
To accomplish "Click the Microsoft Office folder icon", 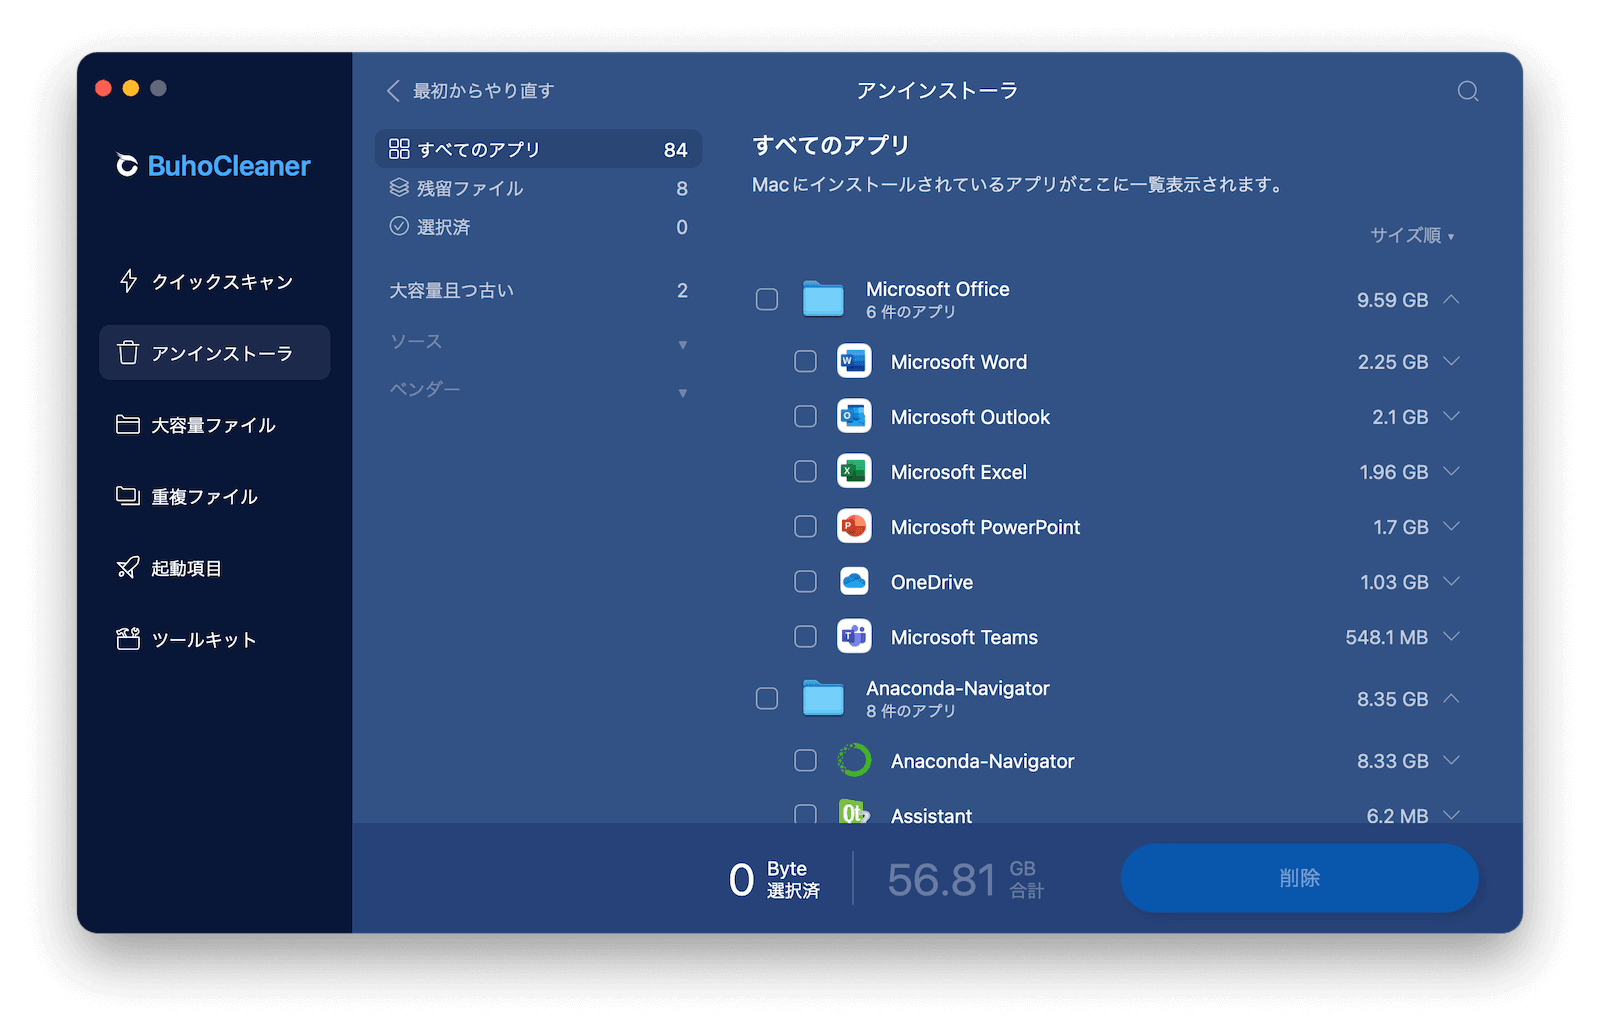I will click(x=823, y=299).
